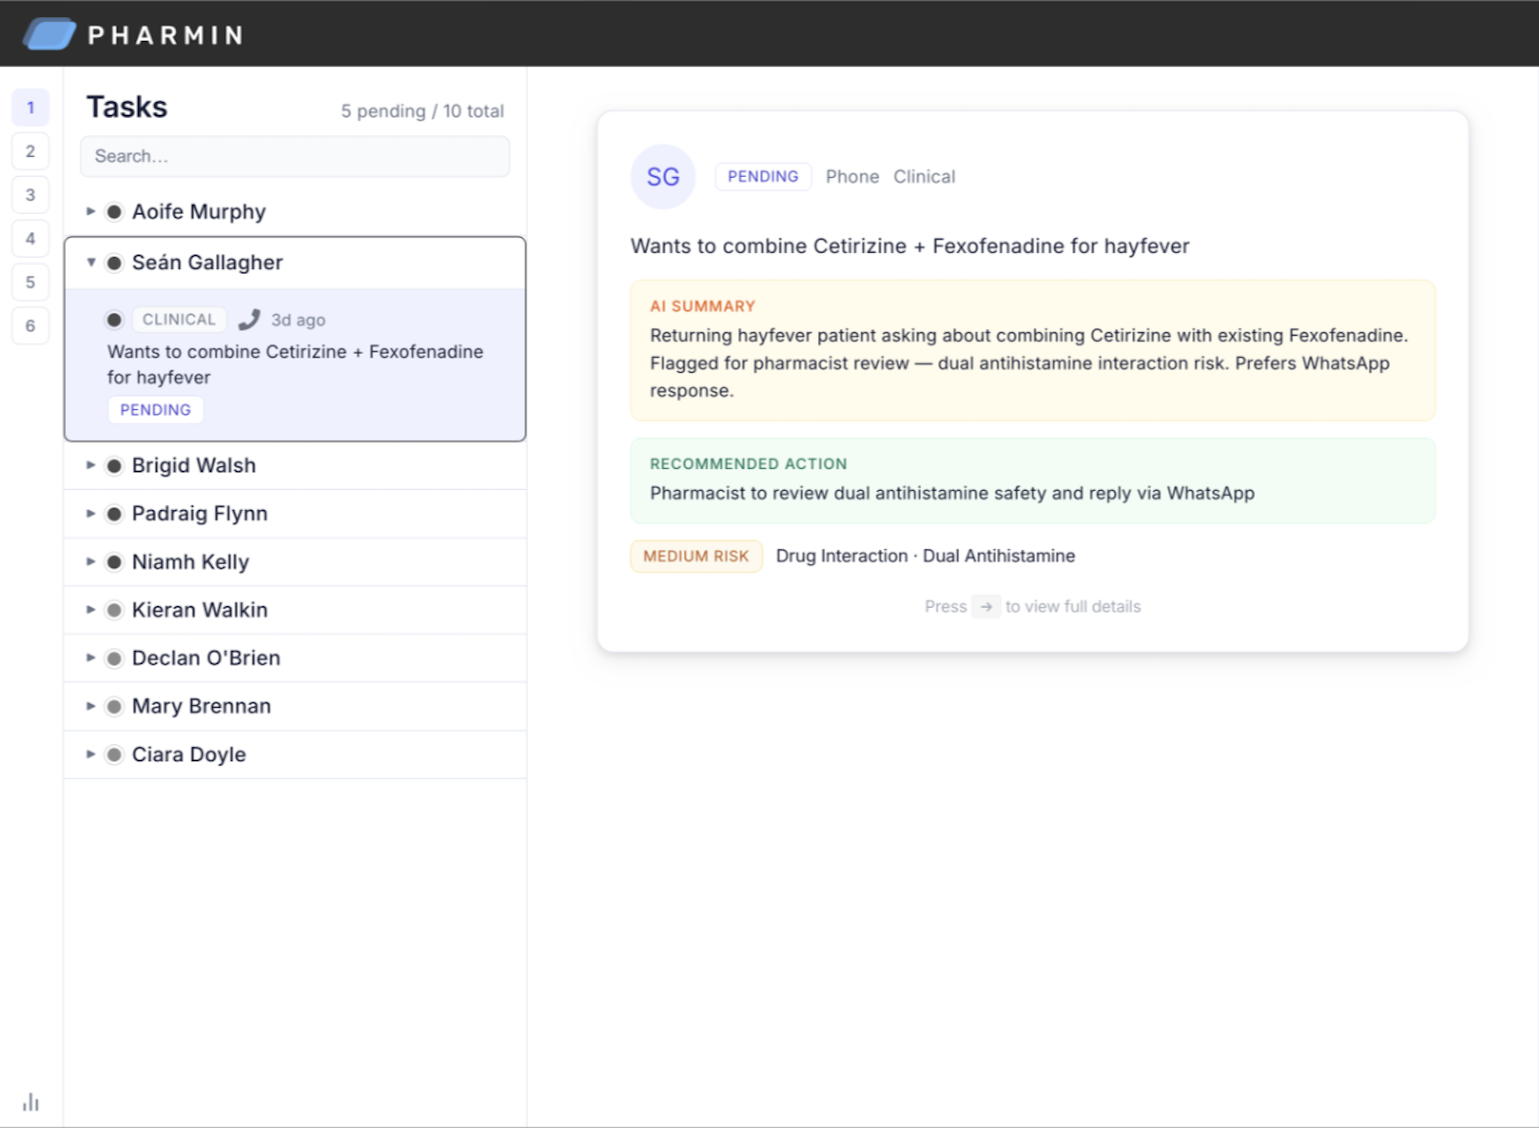Collapse the Seán Gallagher task group

pos(91,262)
